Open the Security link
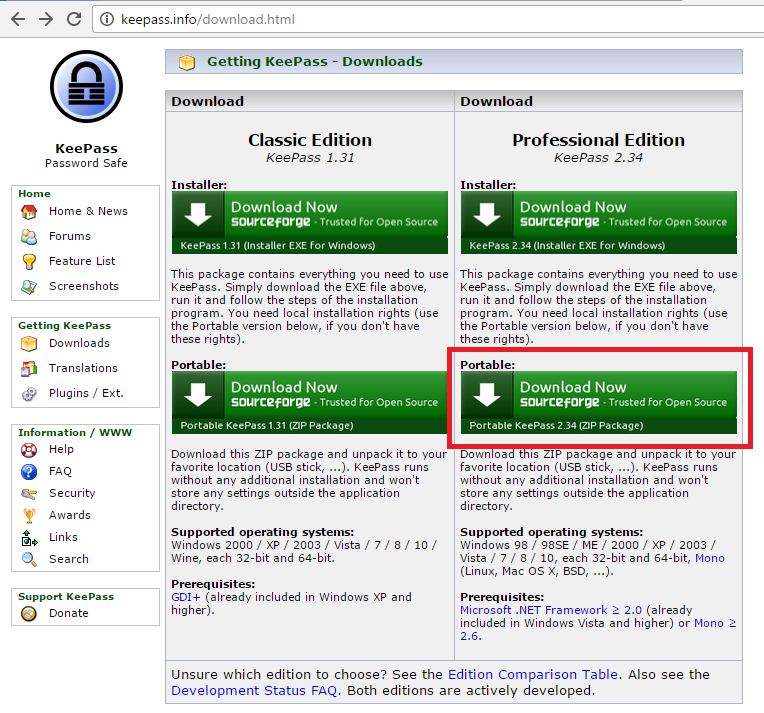The image size is (764, 713). pyautogui.click(x=72, y=493)
